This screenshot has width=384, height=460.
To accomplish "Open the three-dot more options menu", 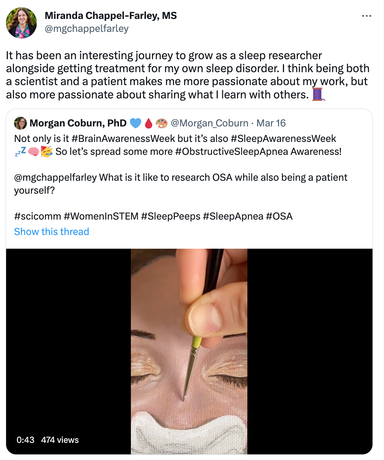I will tap(366, 16).
